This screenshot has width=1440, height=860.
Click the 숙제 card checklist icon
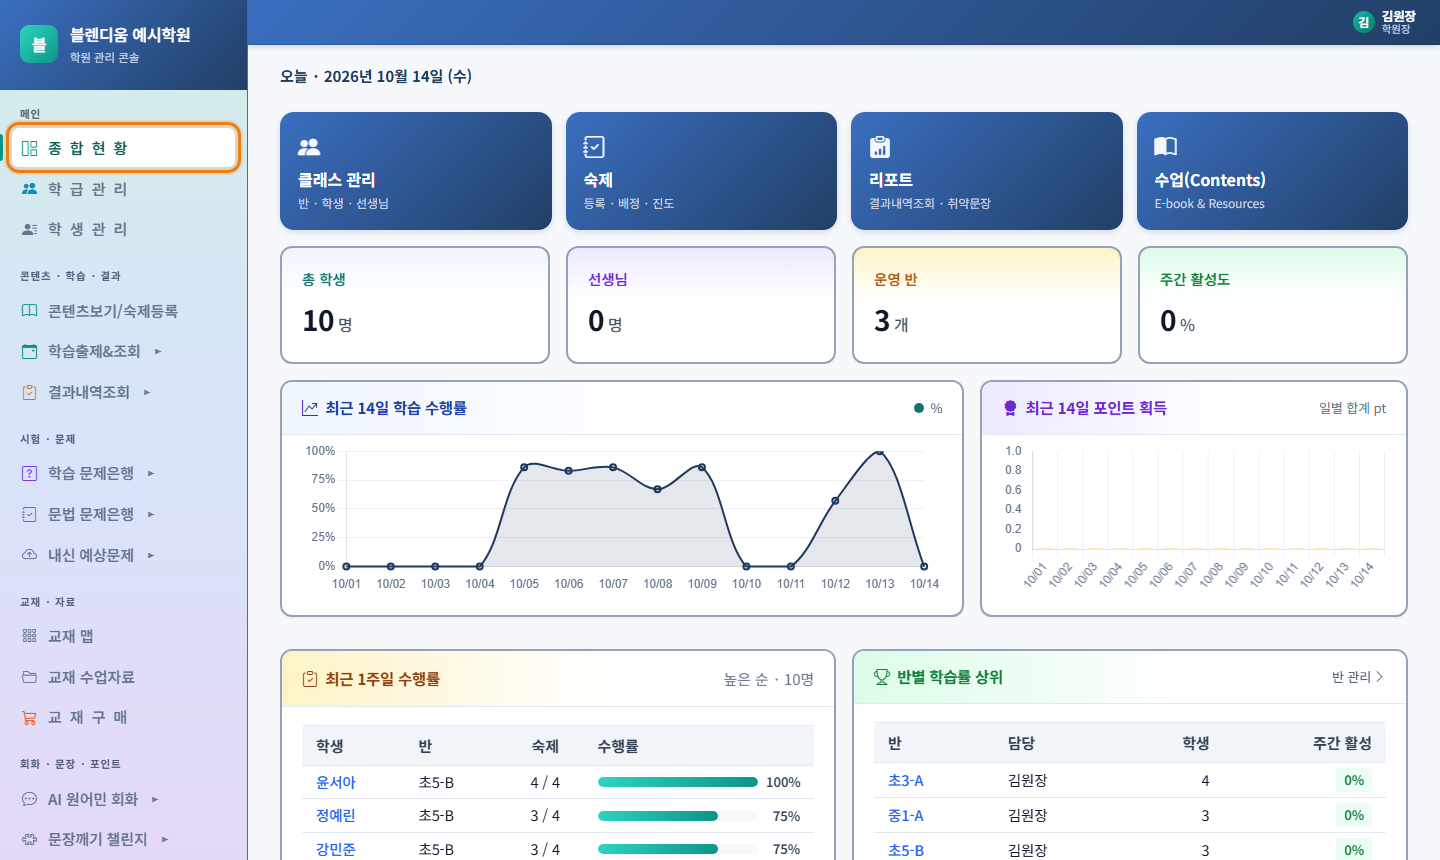(x=594, y=147)
